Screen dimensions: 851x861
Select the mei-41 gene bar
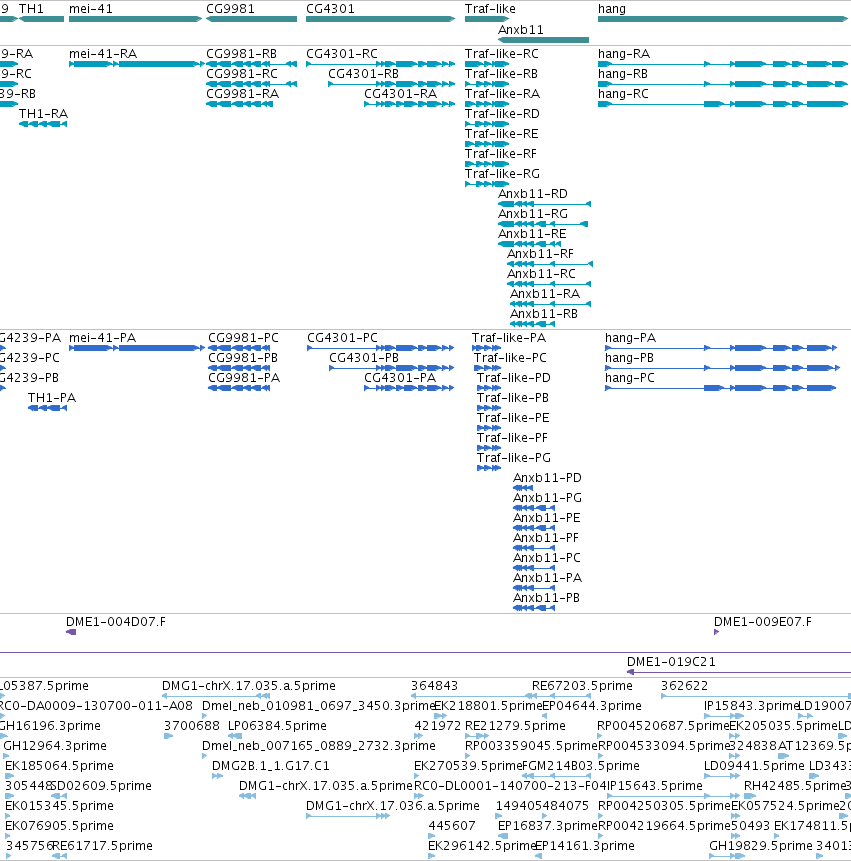pos(135,19)
